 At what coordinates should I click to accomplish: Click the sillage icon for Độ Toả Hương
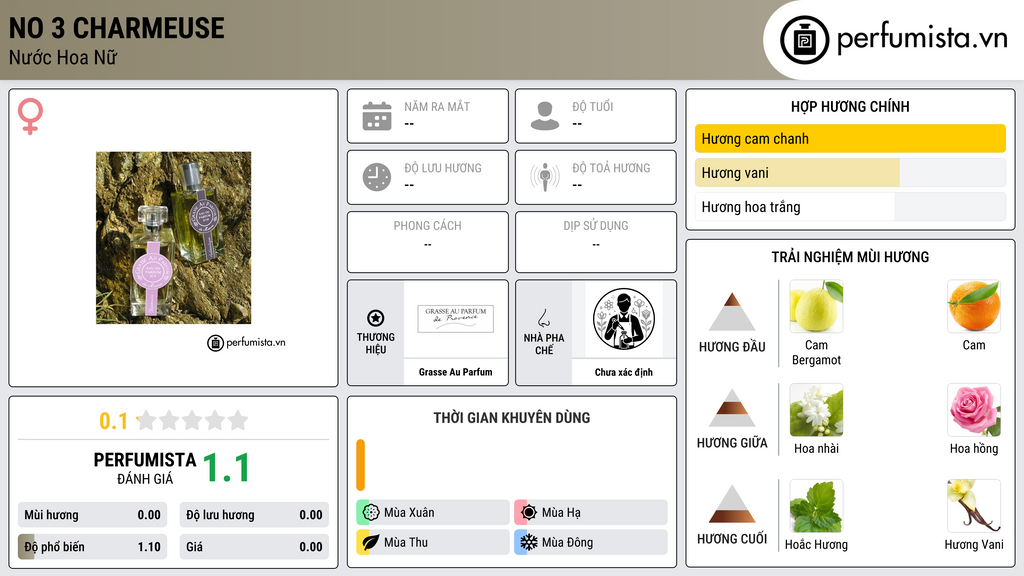click(x=545, y=177)
